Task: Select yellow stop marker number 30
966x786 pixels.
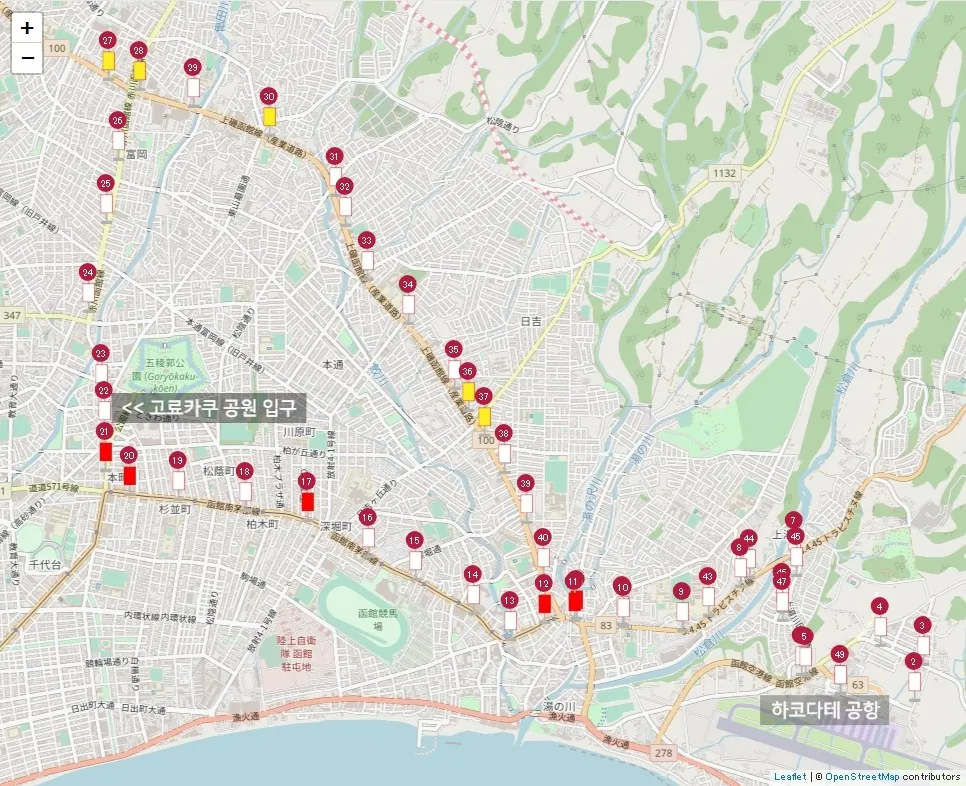Action: [269, 115]
